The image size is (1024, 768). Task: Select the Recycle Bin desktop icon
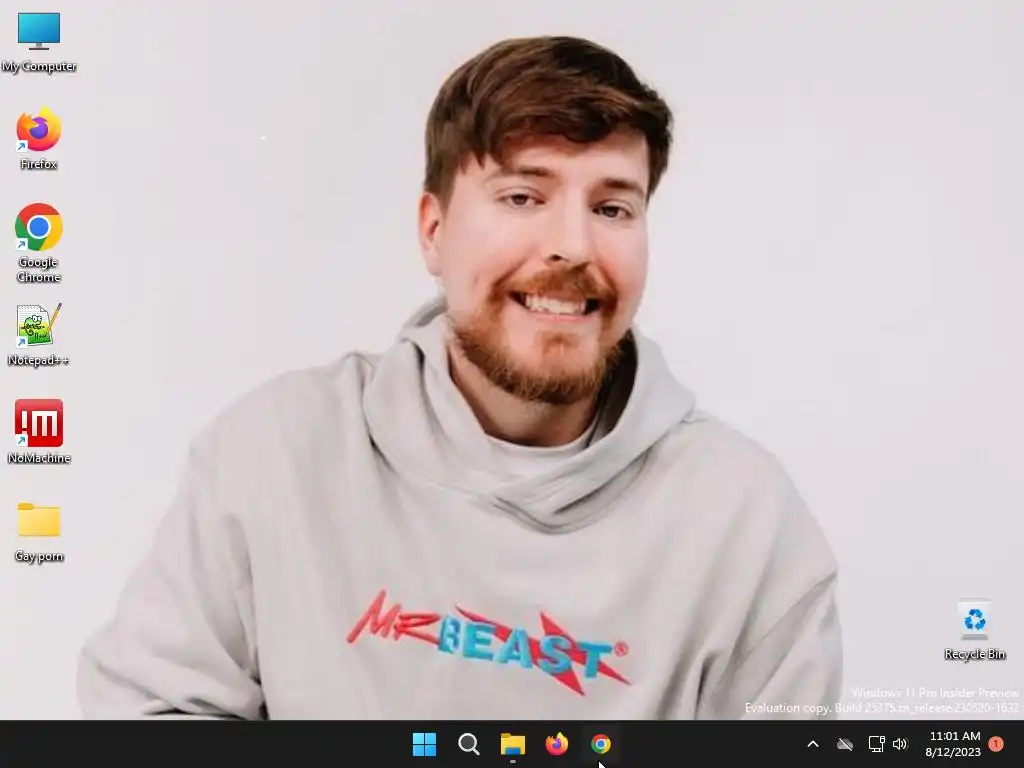pos(974,630)
